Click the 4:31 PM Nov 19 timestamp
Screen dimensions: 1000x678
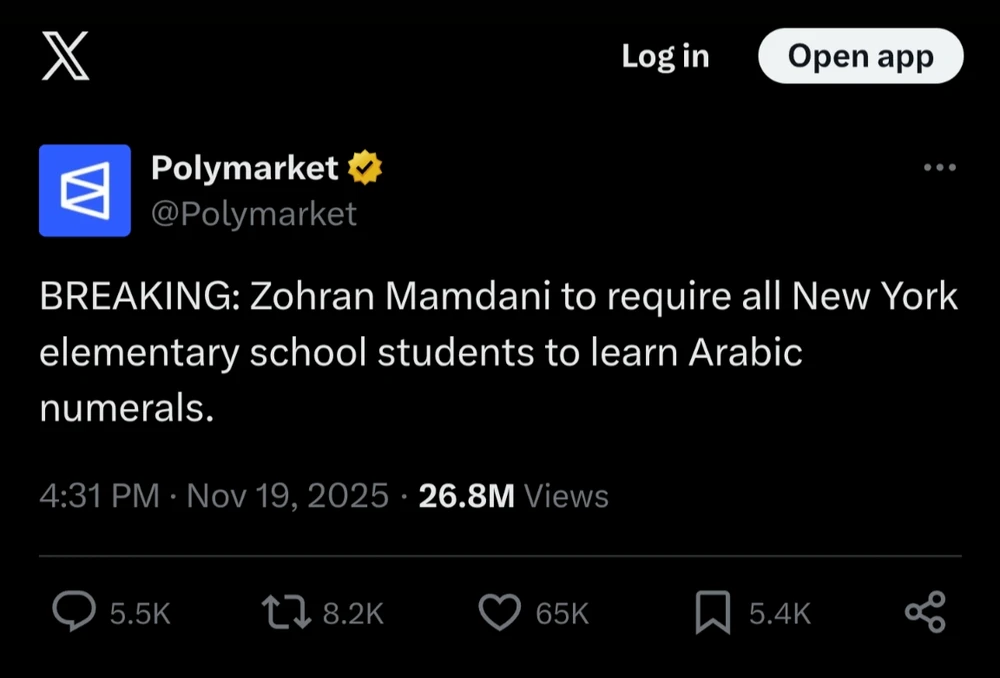point(213,496)
